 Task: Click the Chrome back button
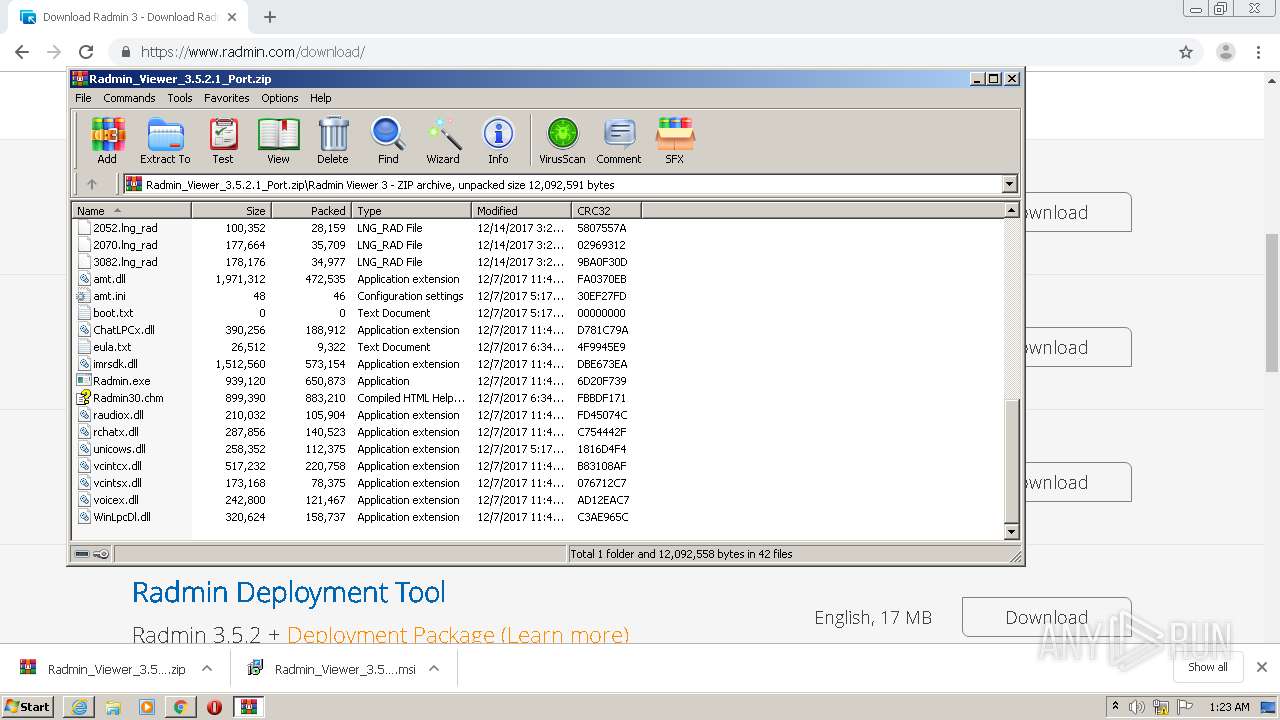[22, 52]
